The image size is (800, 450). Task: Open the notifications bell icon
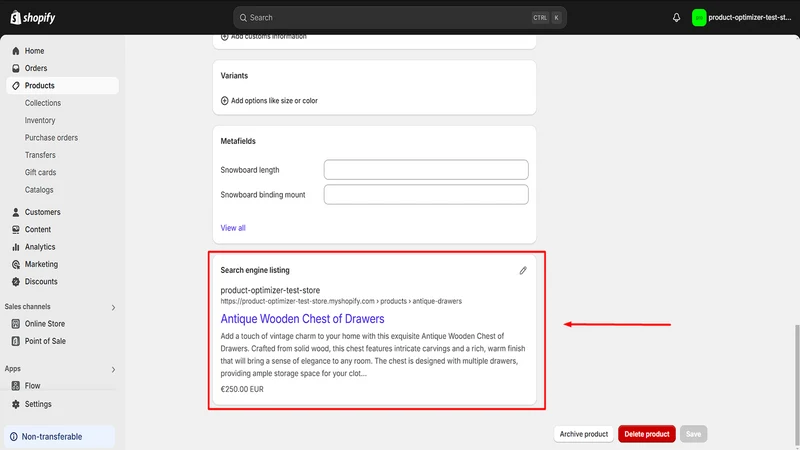[676, 17]
